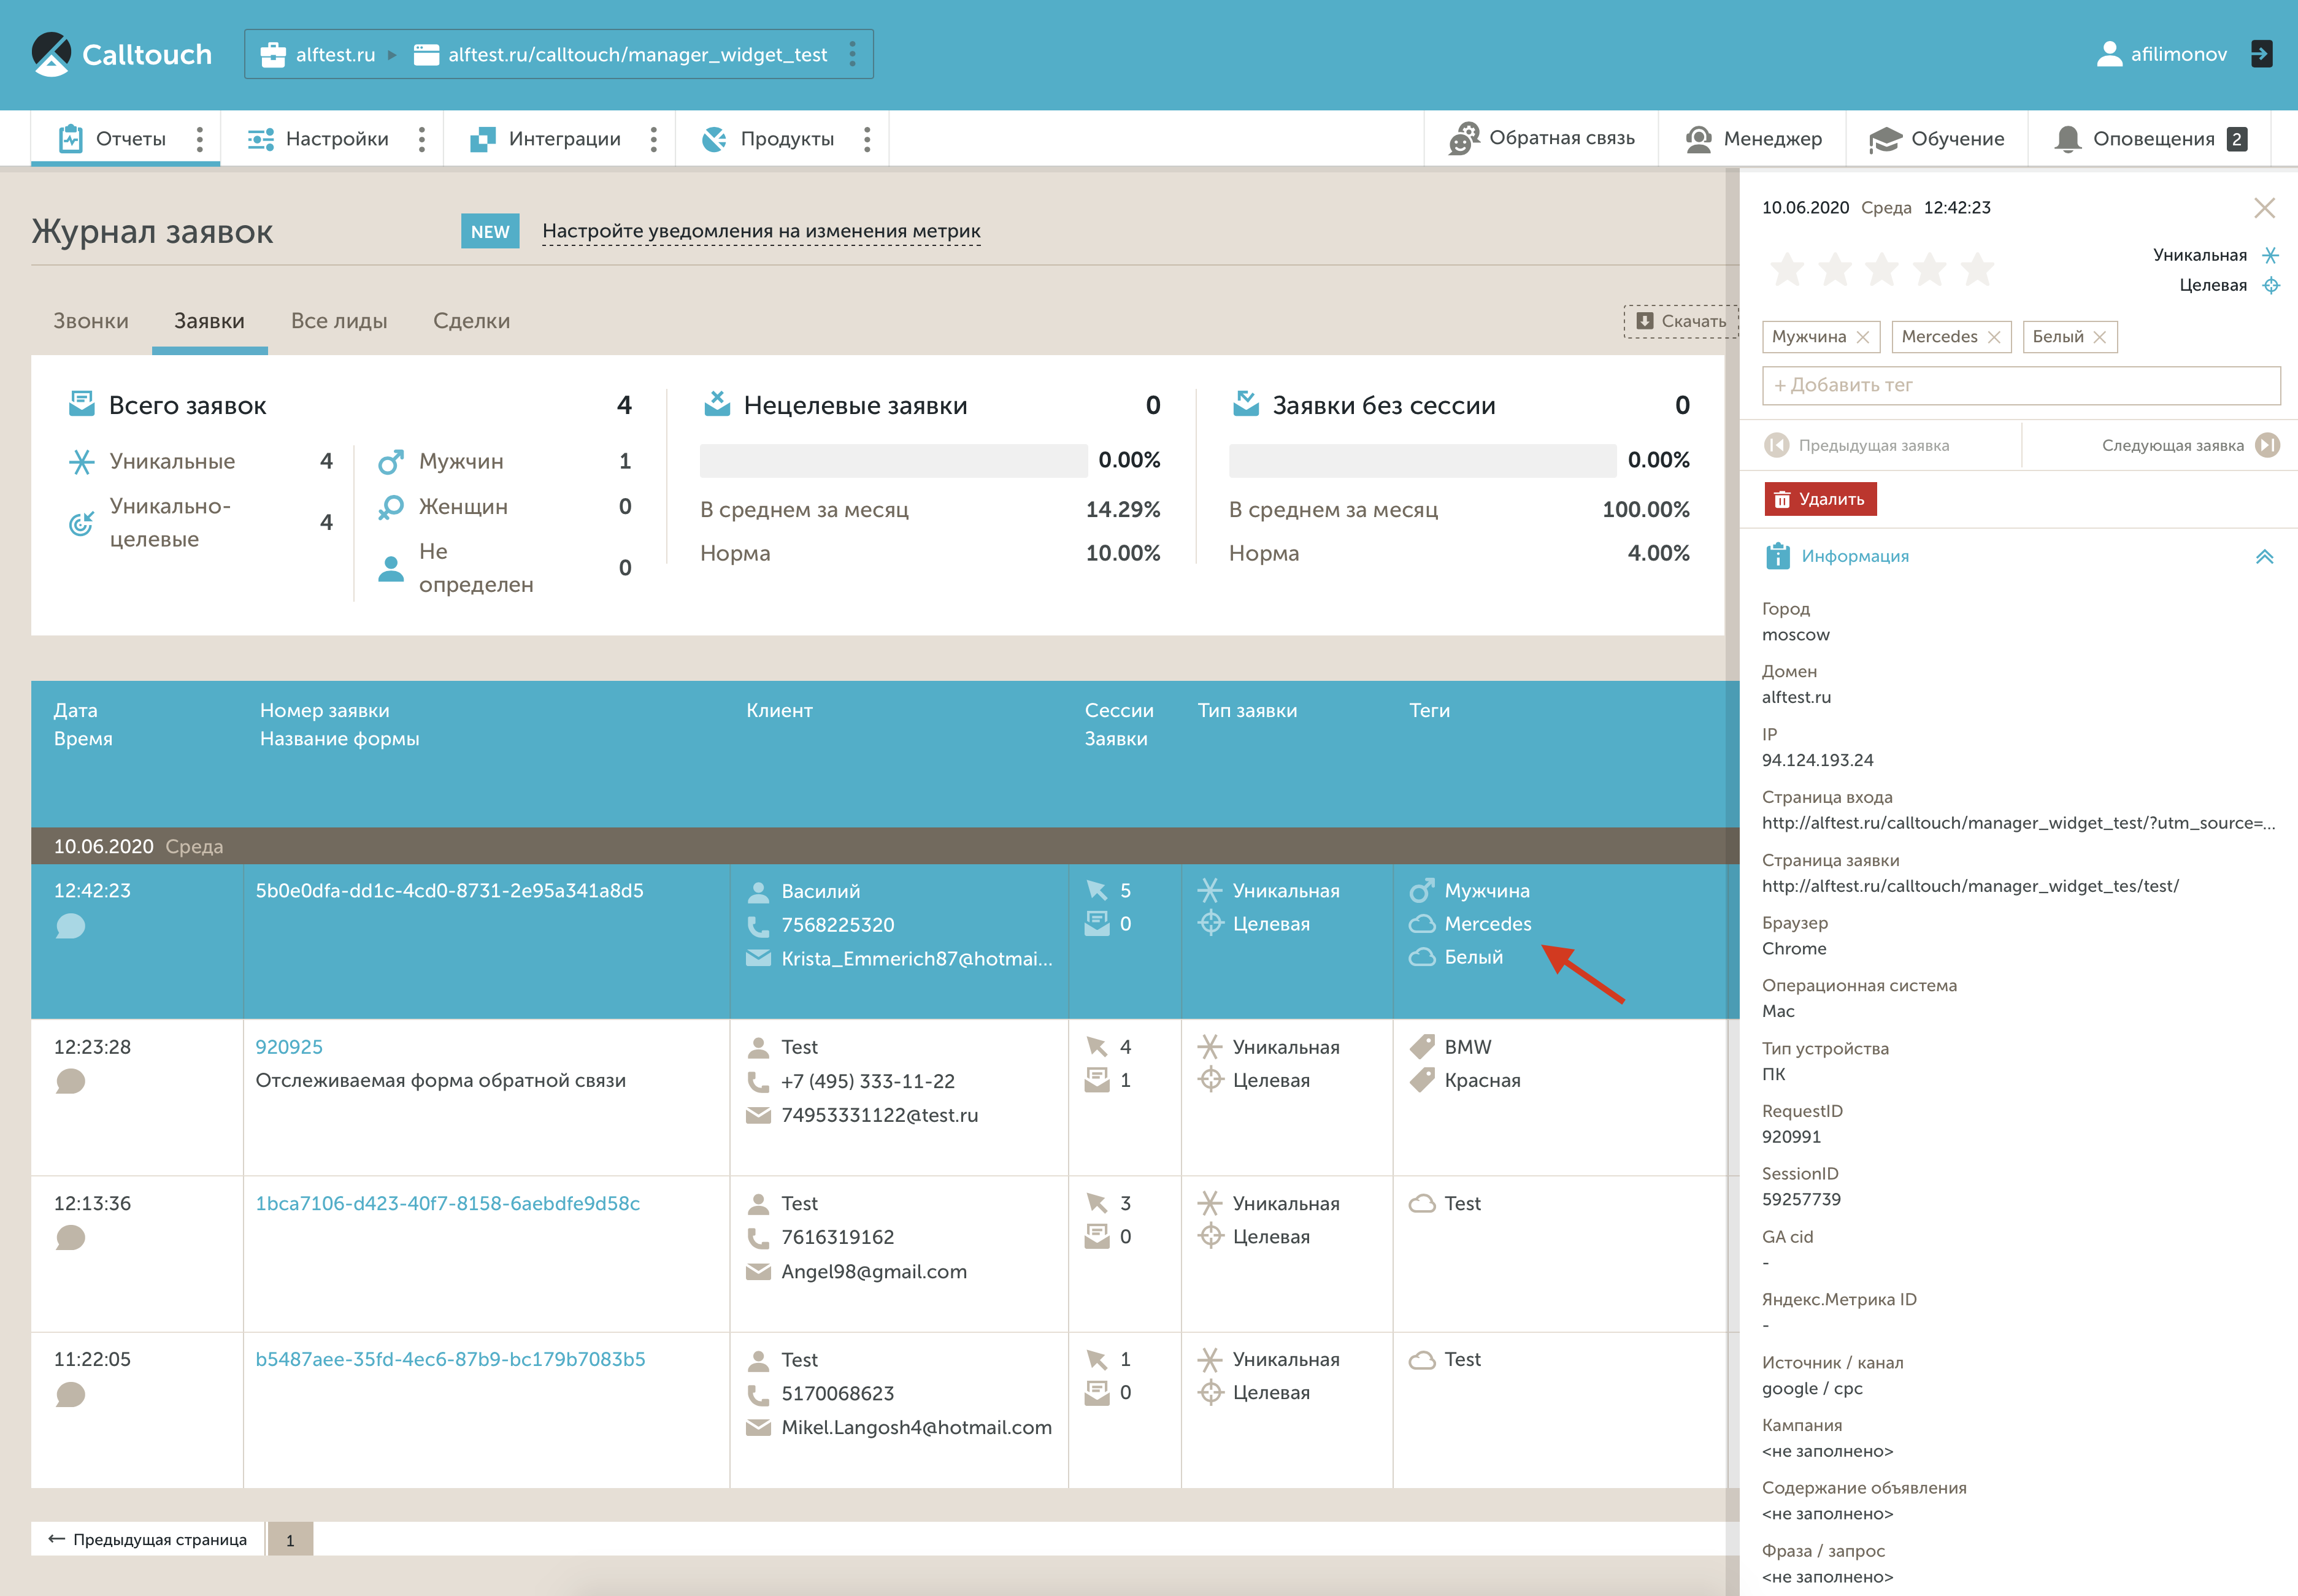Open the project menu three-dots in header

click(x=852, y=54)
